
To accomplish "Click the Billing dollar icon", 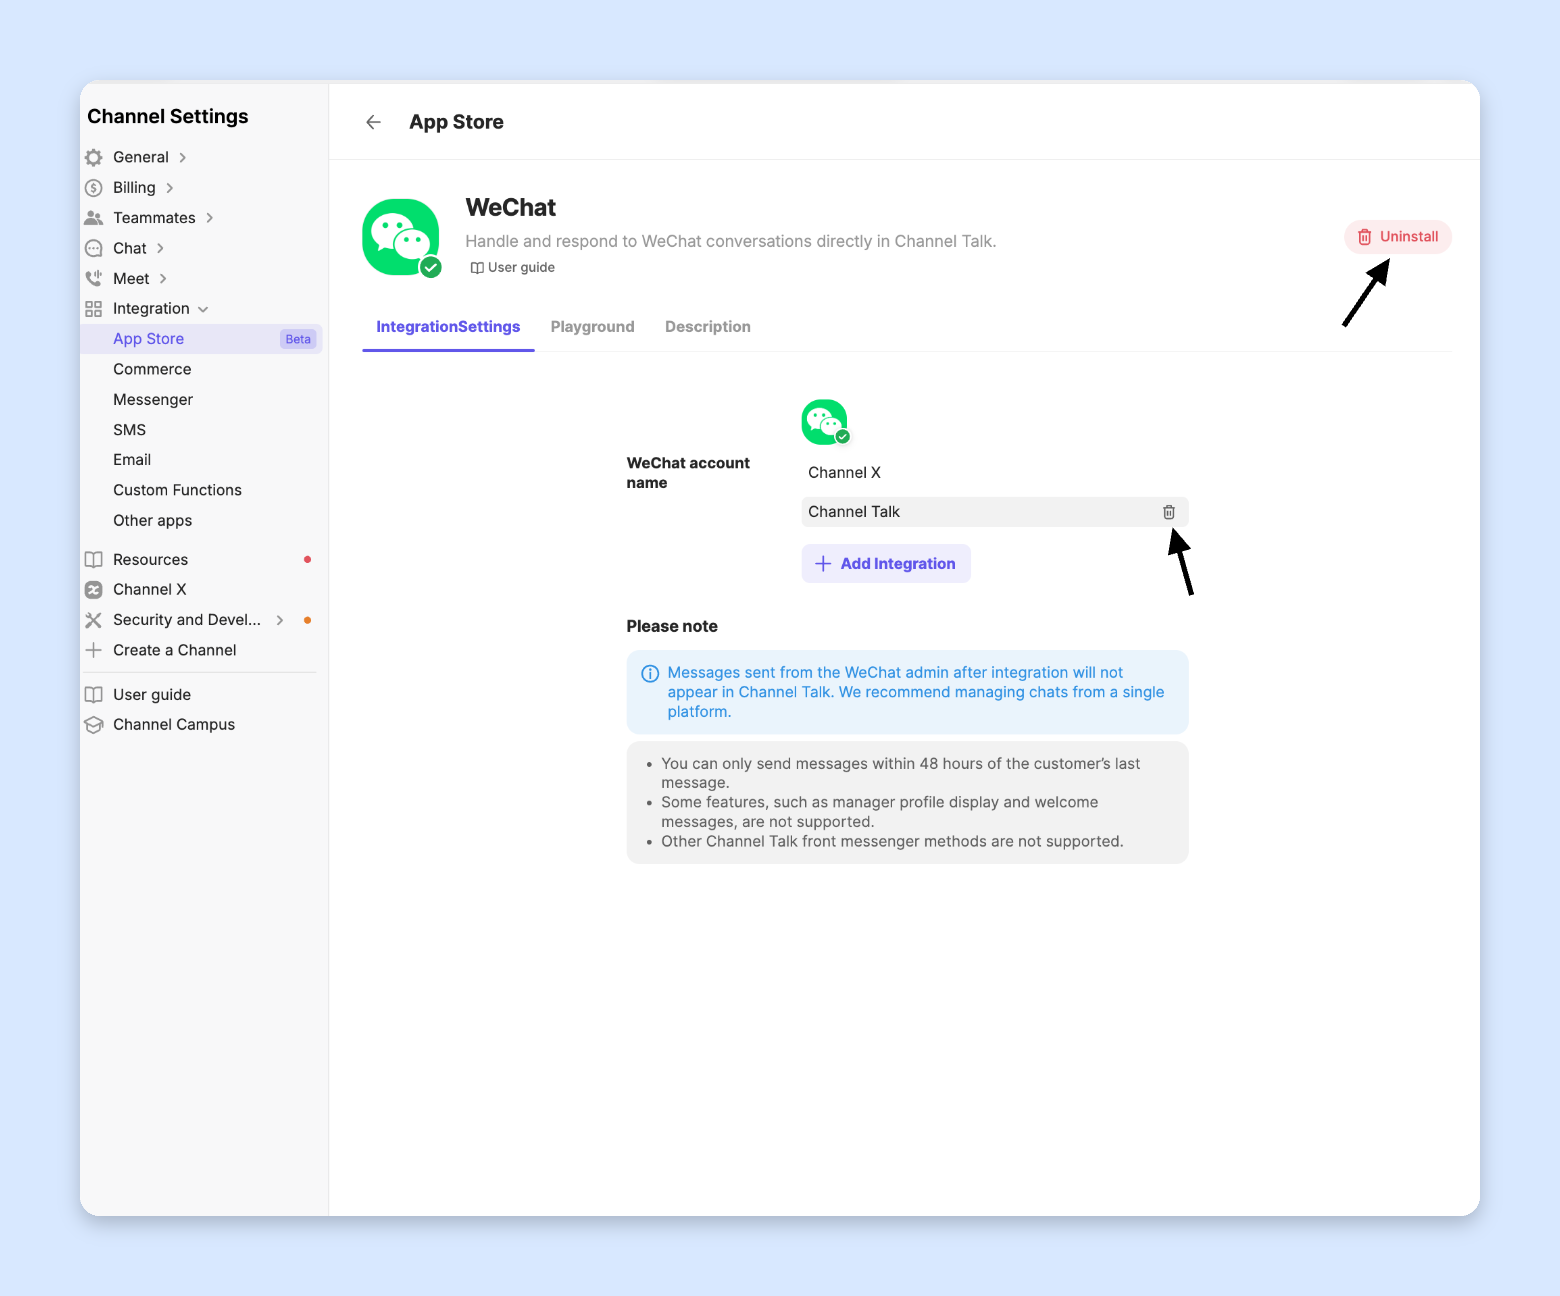I will click(x=94, y=188).
